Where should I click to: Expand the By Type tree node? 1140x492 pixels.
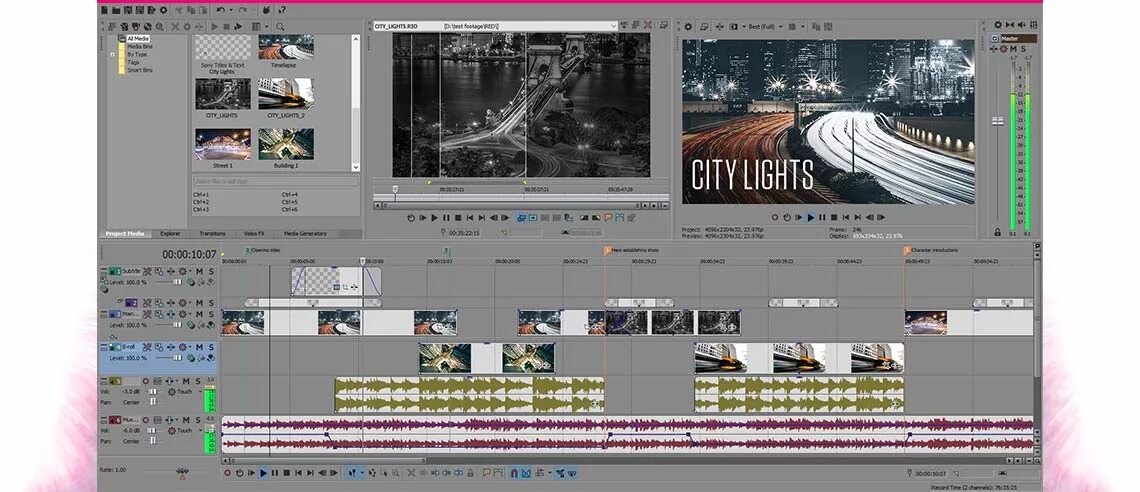(x=113, y=55)
